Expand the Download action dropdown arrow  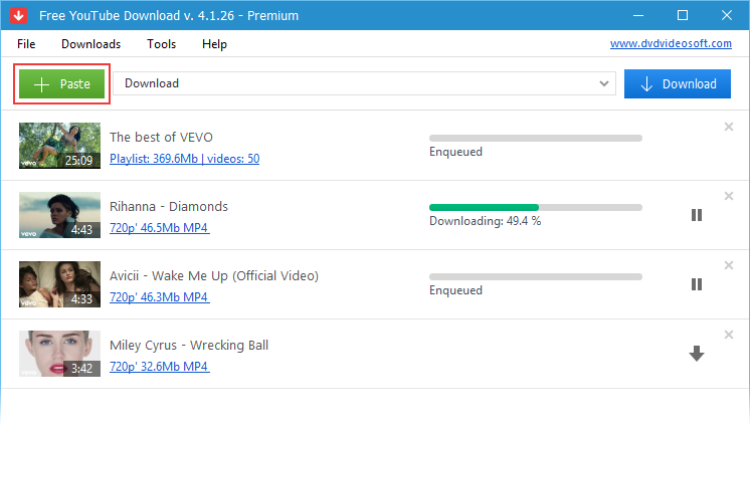tap(604, 84)
